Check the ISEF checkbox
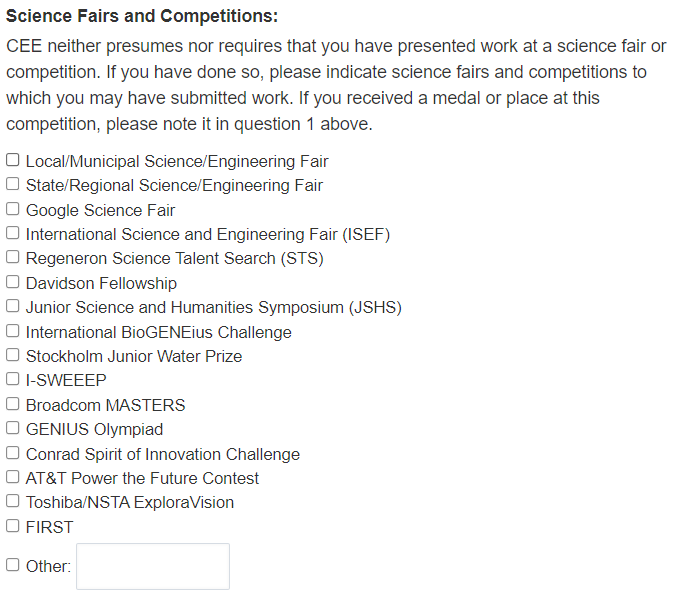The image size is (677, 603). (13, 233)
